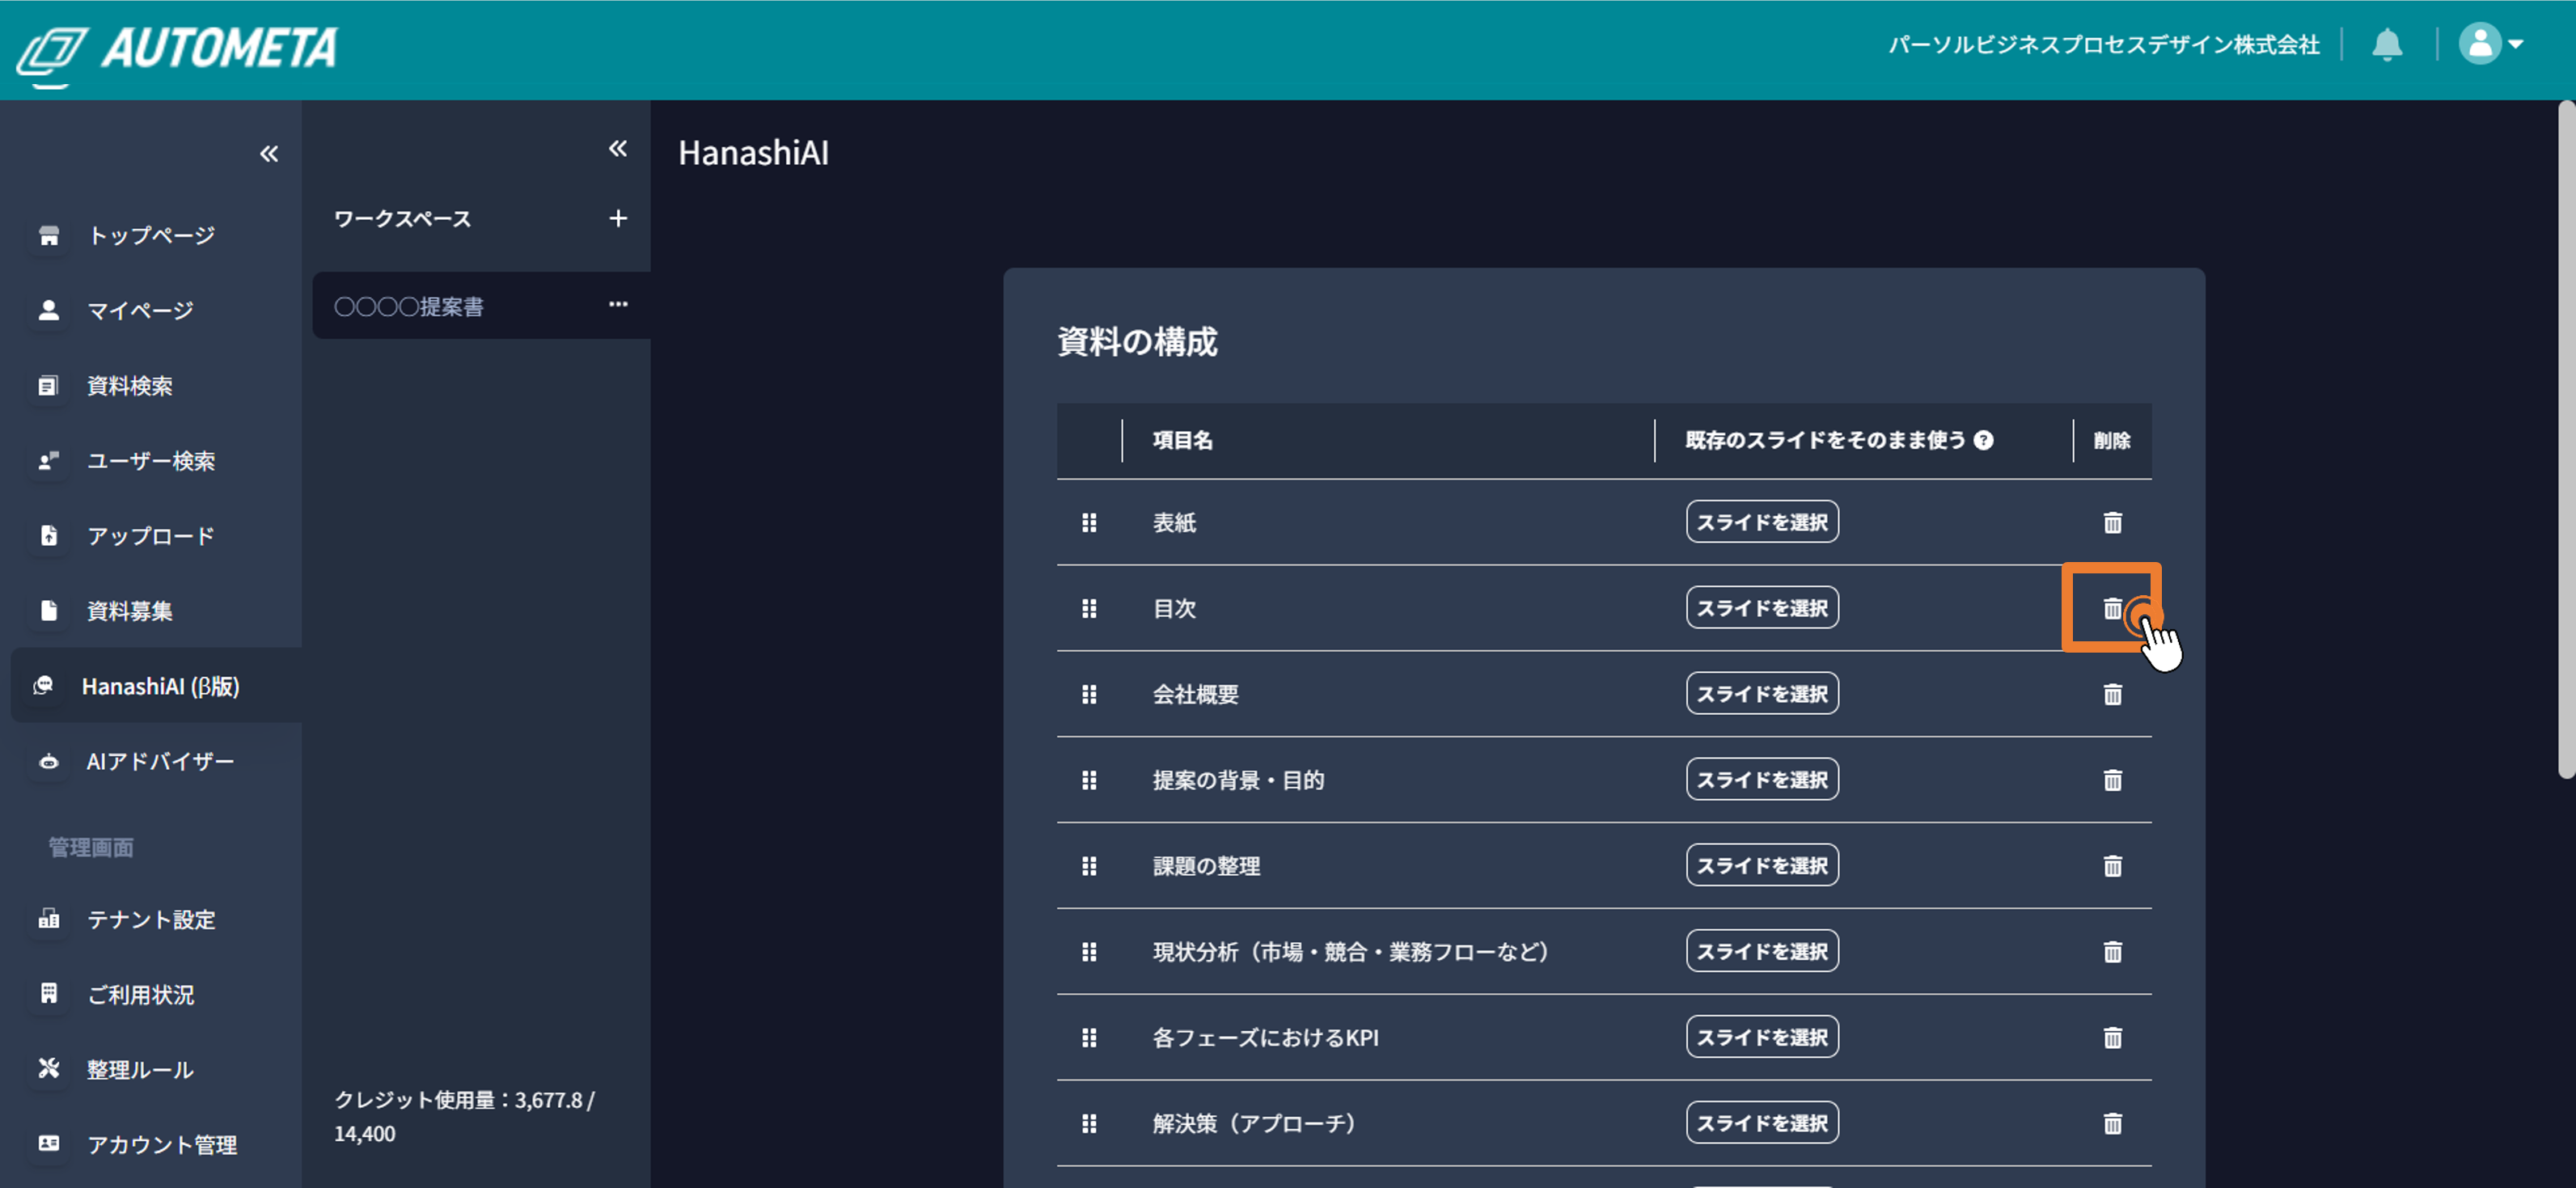This screenshot has height=1188, width=2576.
Task: Delete 解決策（アプローチ） with trash icon
Action: pos(2112,1124)
